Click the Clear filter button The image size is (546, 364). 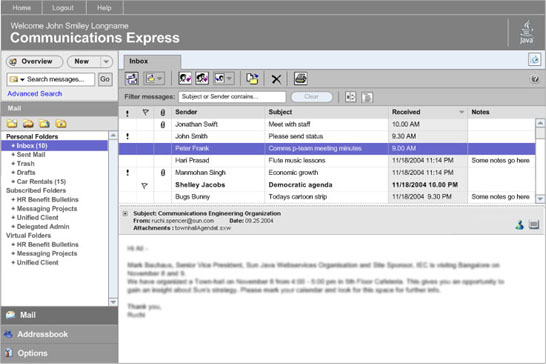tap(312, 97)
